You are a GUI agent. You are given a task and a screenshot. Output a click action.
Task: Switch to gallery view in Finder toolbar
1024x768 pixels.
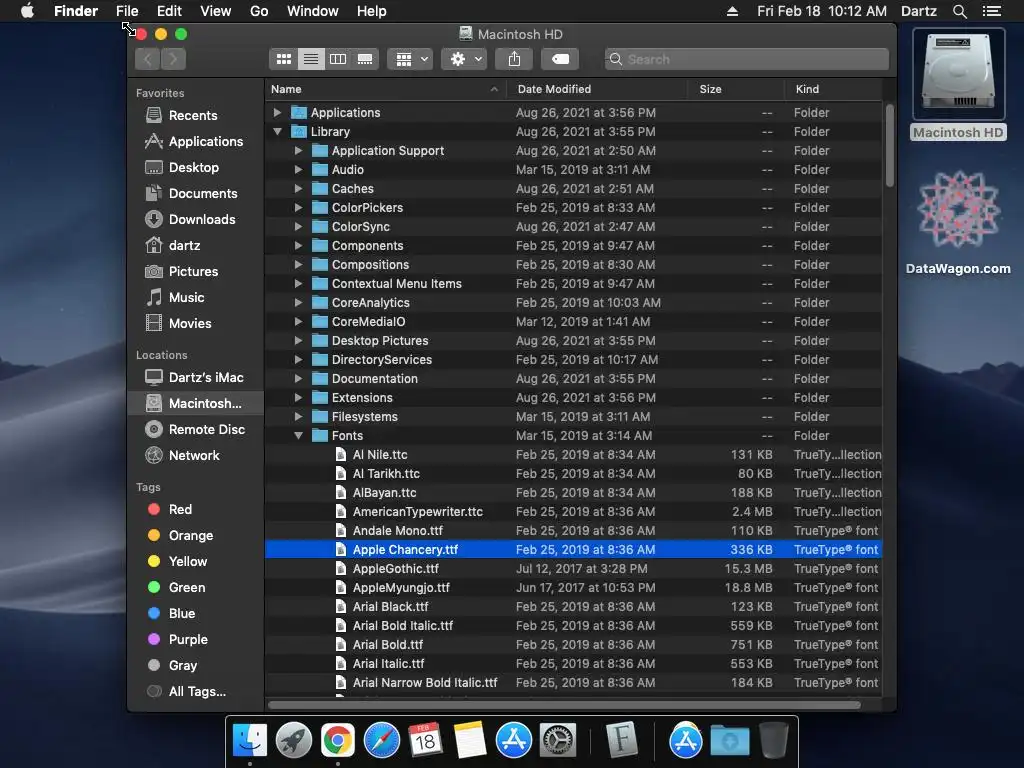tap(365, 59)
